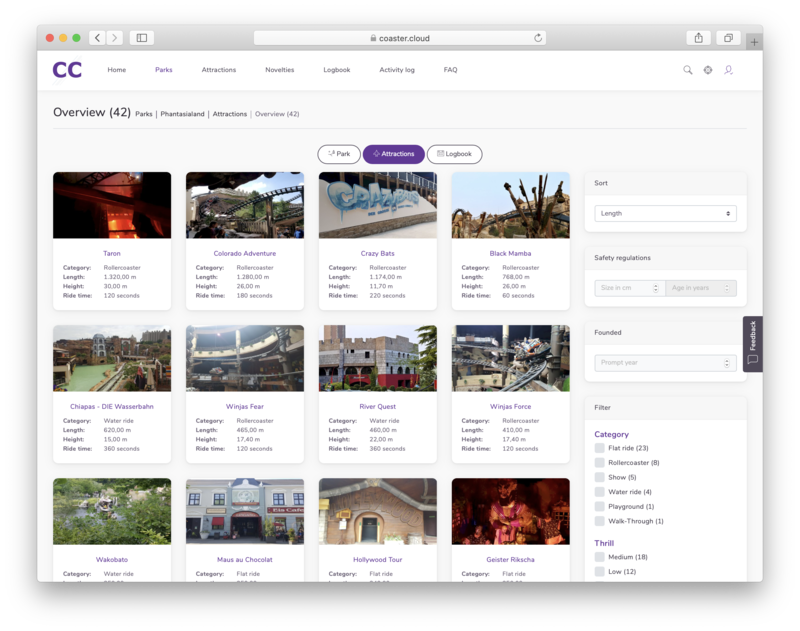Open FAQ in the navigation menu
The image size is (800, 631).
451,70
